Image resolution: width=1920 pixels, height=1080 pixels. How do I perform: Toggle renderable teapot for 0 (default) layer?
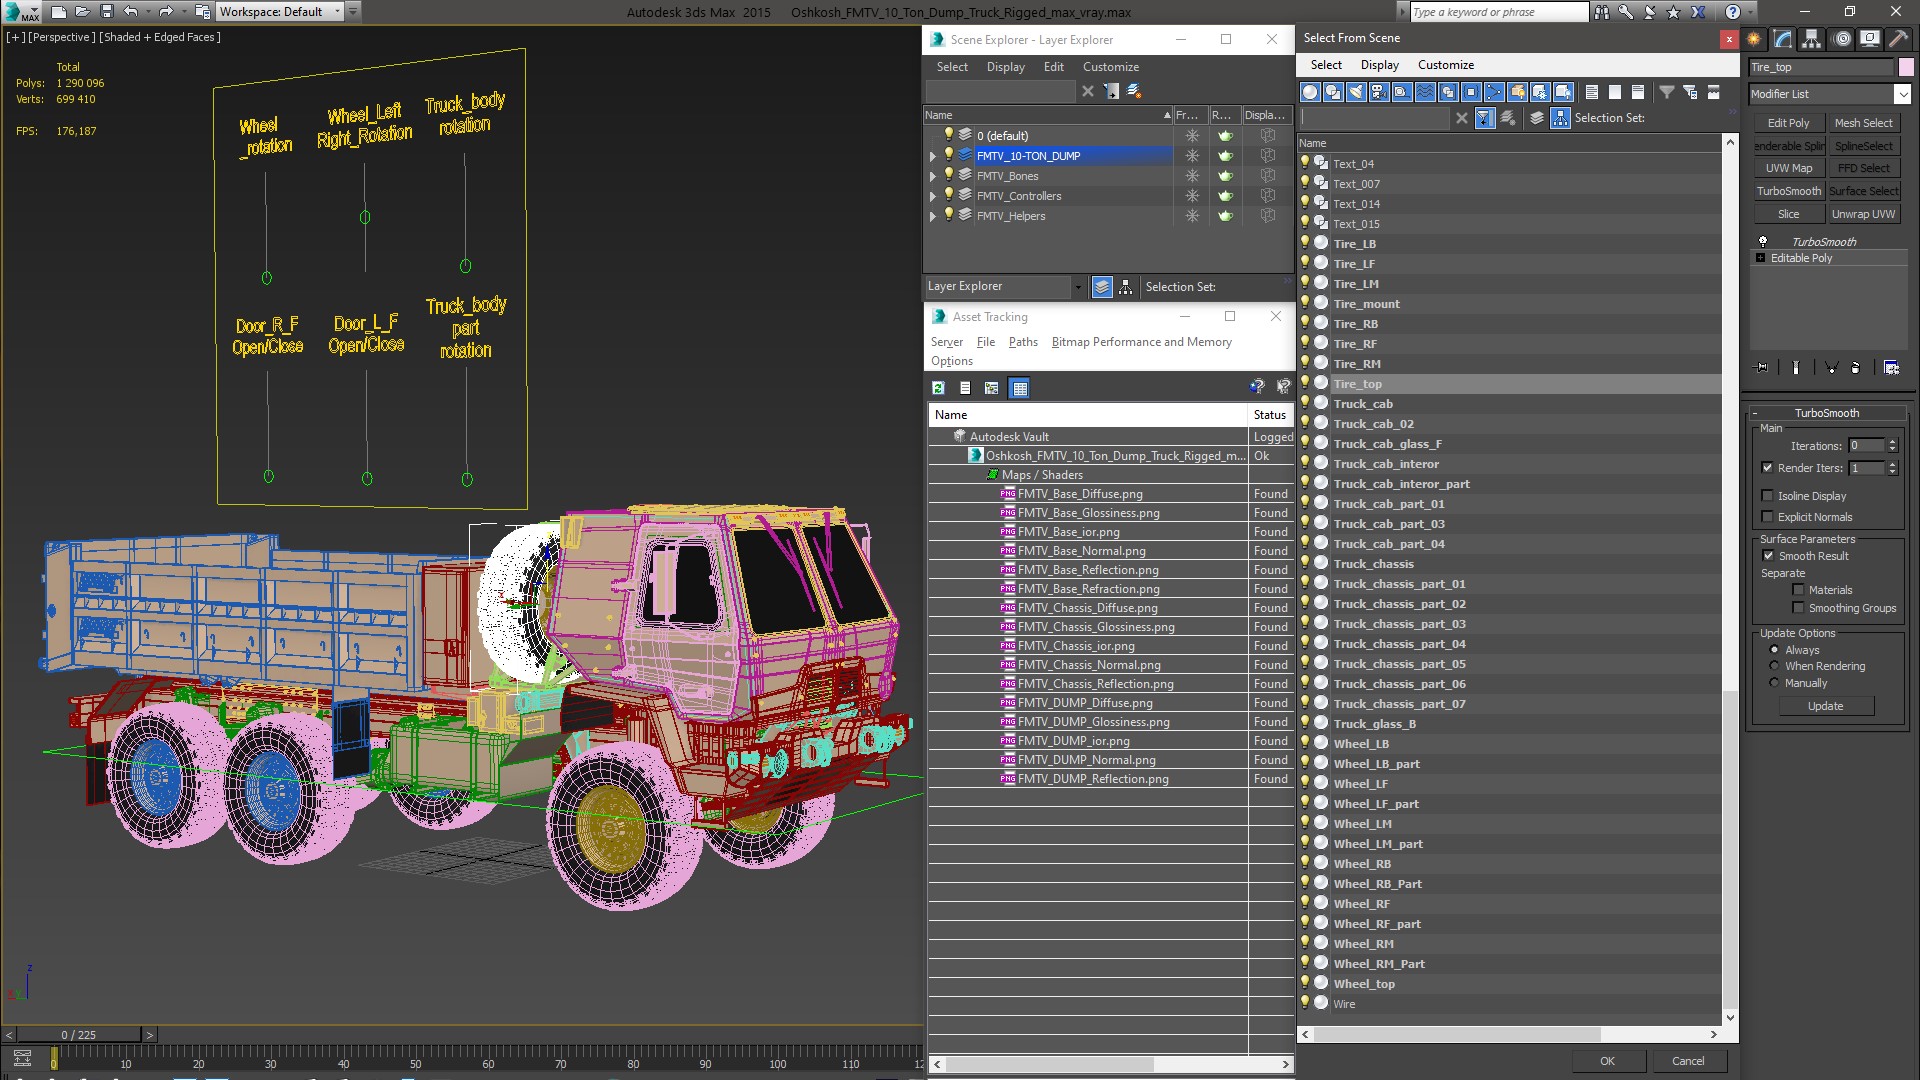[1225, 136]
